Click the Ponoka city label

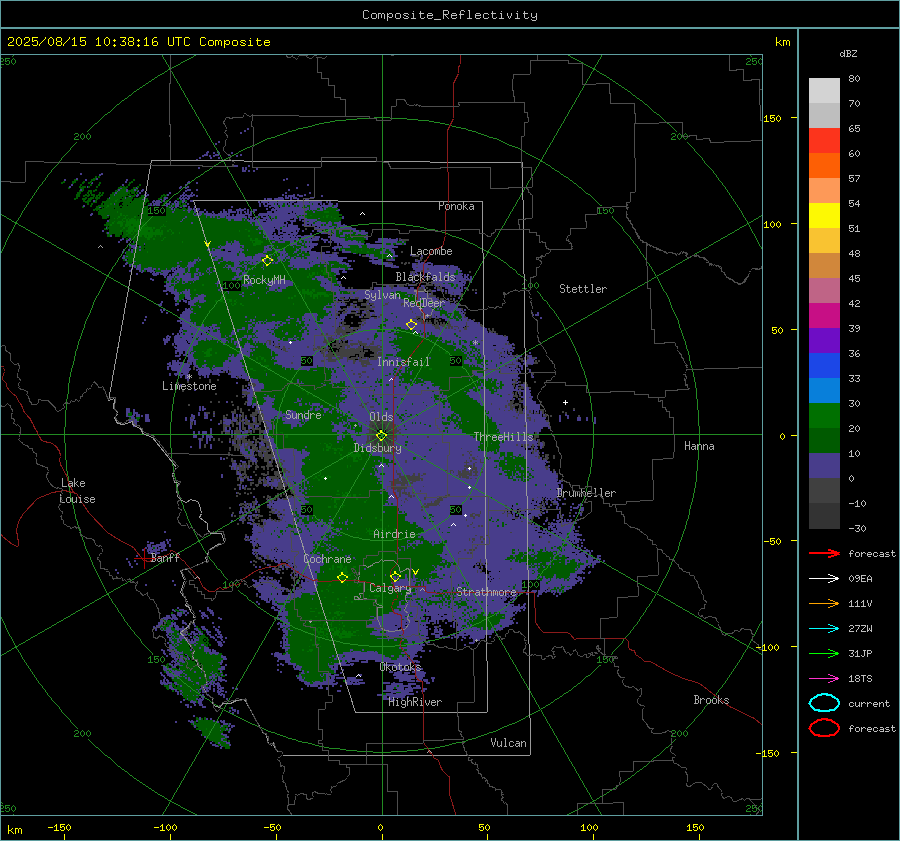click(x=456, y=206)
